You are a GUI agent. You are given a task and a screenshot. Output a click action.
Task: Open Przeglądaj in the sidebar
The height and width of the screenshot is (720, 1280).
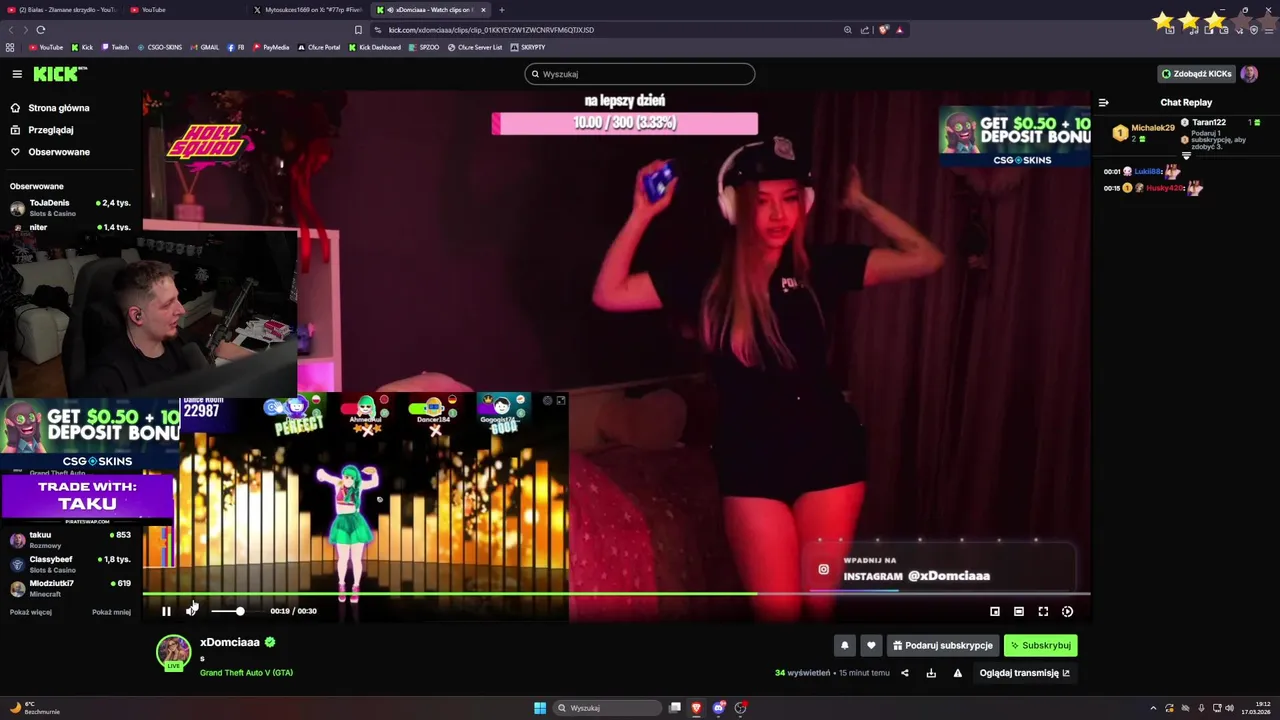pos(50,130)
